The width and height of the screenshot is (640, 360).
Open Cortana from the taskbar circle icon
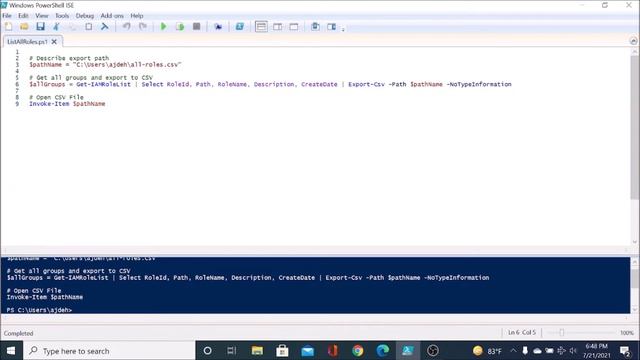207,351
